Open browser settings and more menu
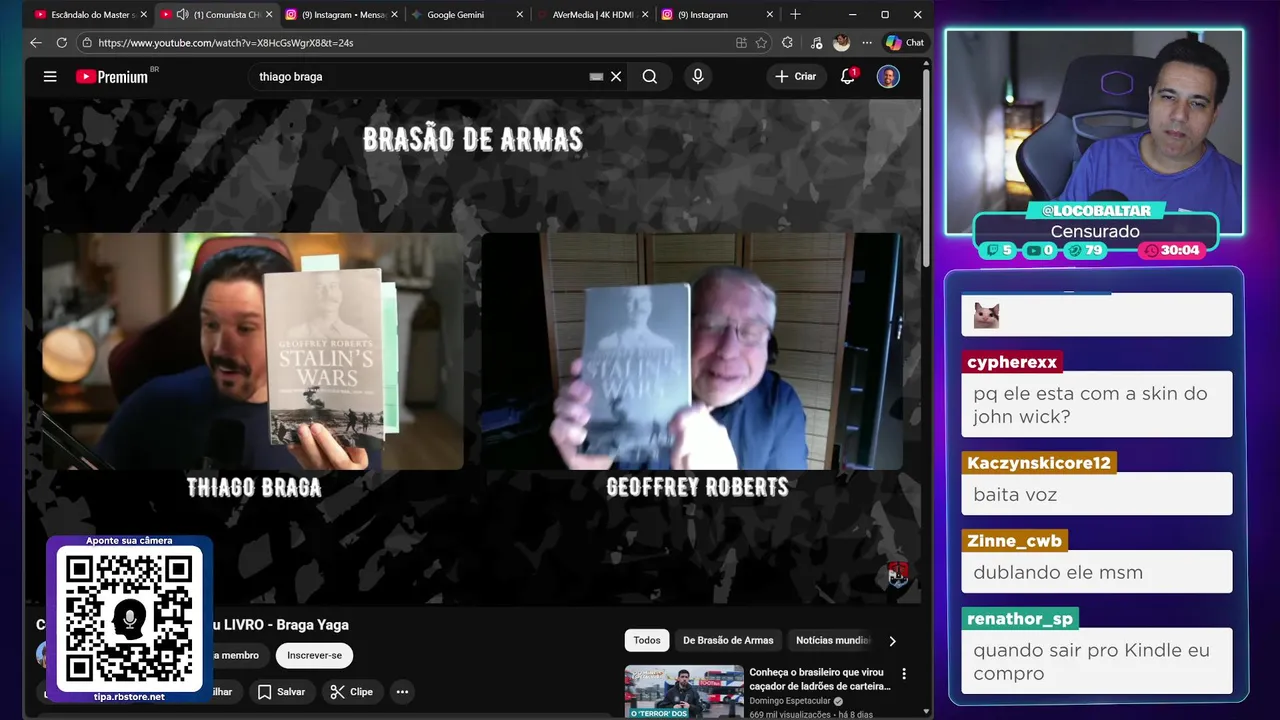Image resolution: width=1280 pixels, height=720 pixels. point(866,43)
